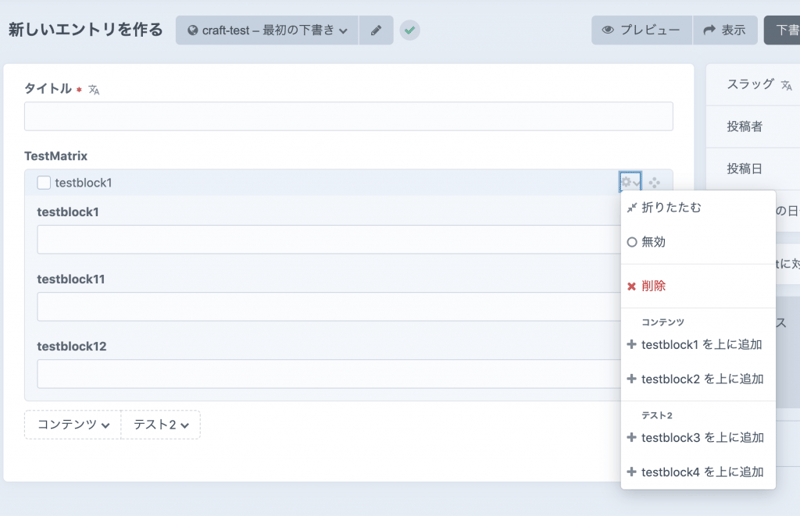Choose testblock3 を上に追加
This screenshot has height=516, width=800.
(700, 438)
